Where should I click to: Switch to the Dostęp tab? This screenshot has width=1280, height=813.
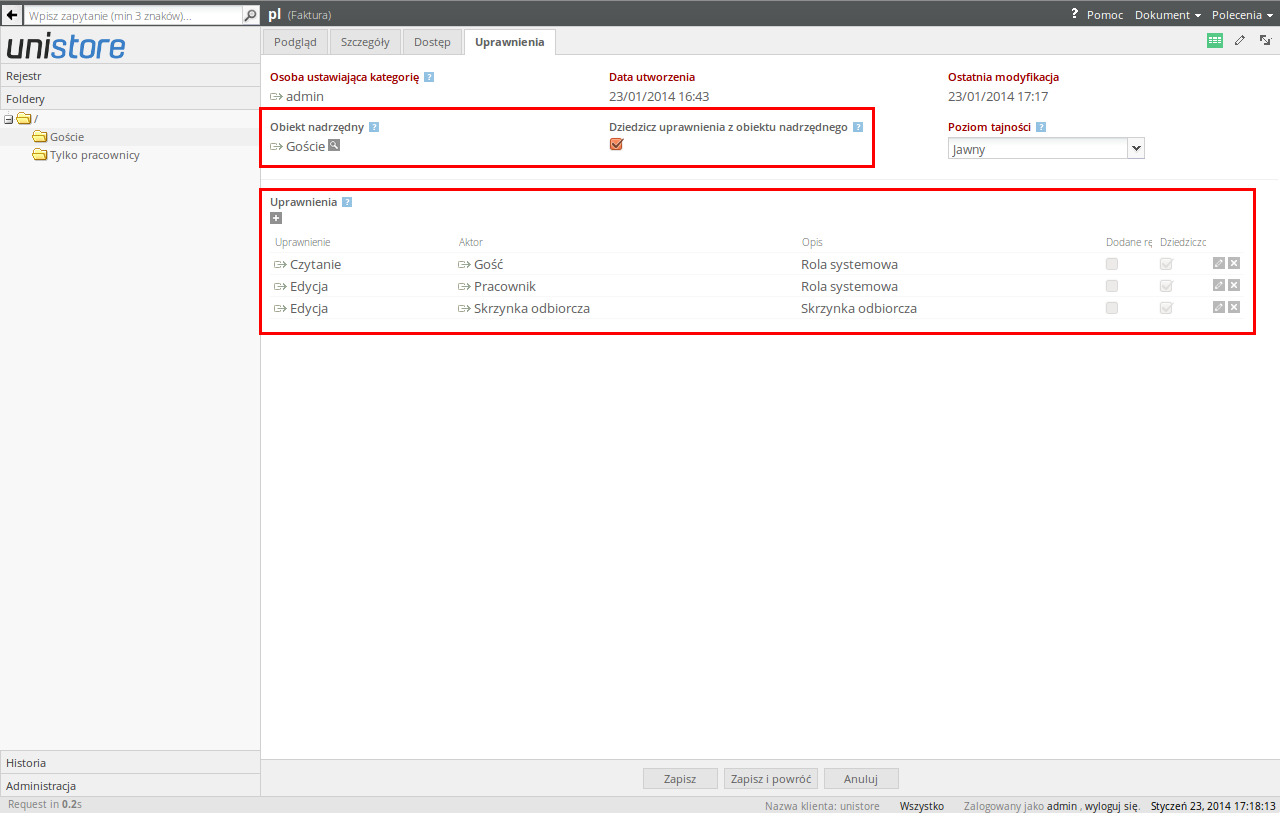pos(433,42)
